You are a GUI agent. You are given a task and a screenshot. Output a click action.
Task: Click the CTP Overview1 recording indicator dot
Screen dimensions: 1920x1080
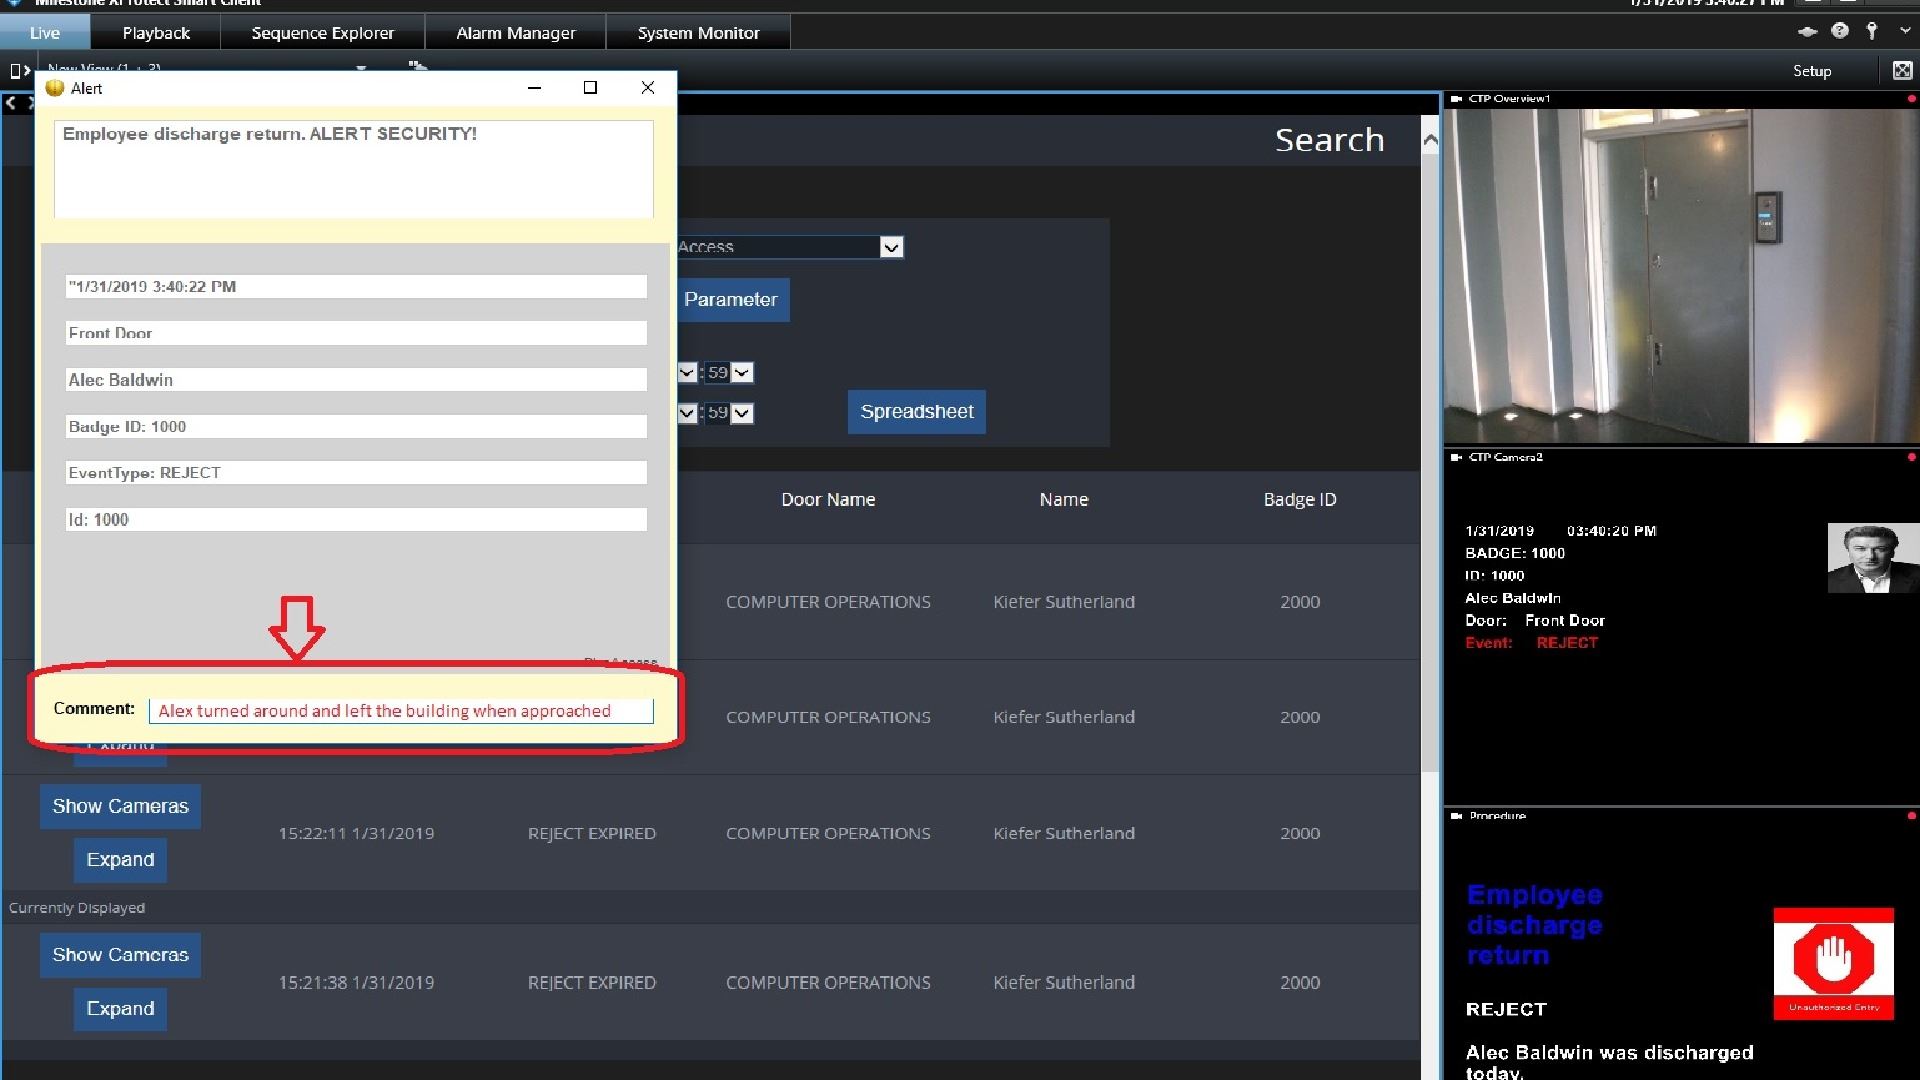coord(1911,98)
